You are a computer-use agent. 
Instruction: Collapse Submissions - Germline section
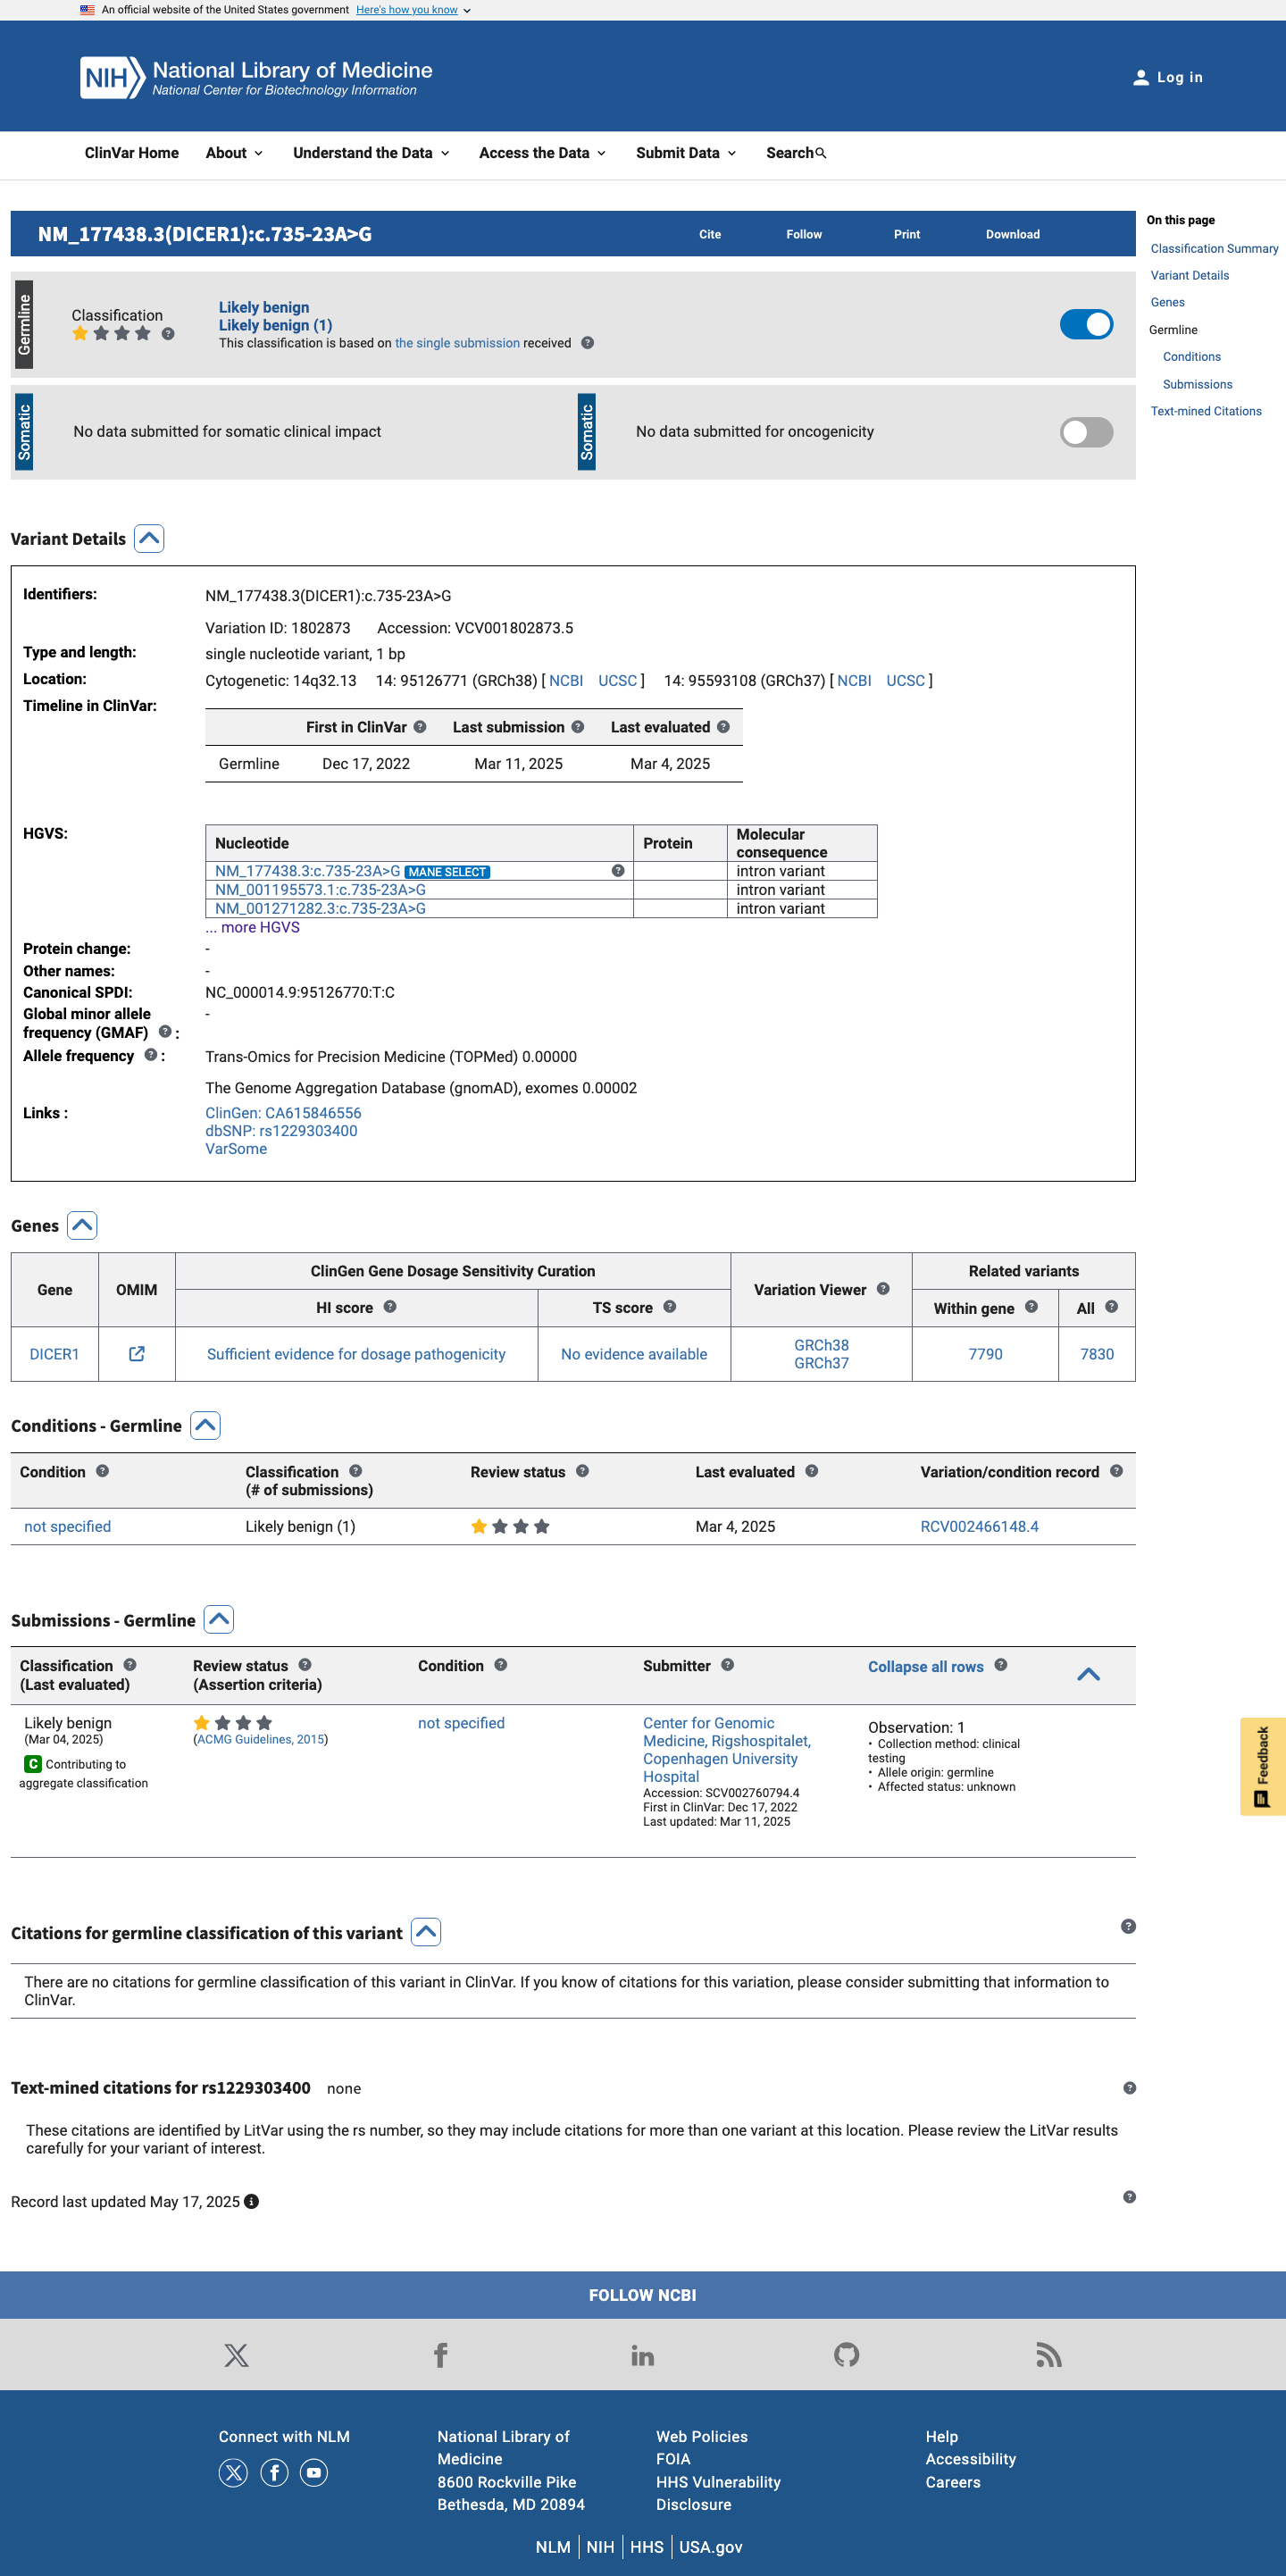pos(218,1619)
